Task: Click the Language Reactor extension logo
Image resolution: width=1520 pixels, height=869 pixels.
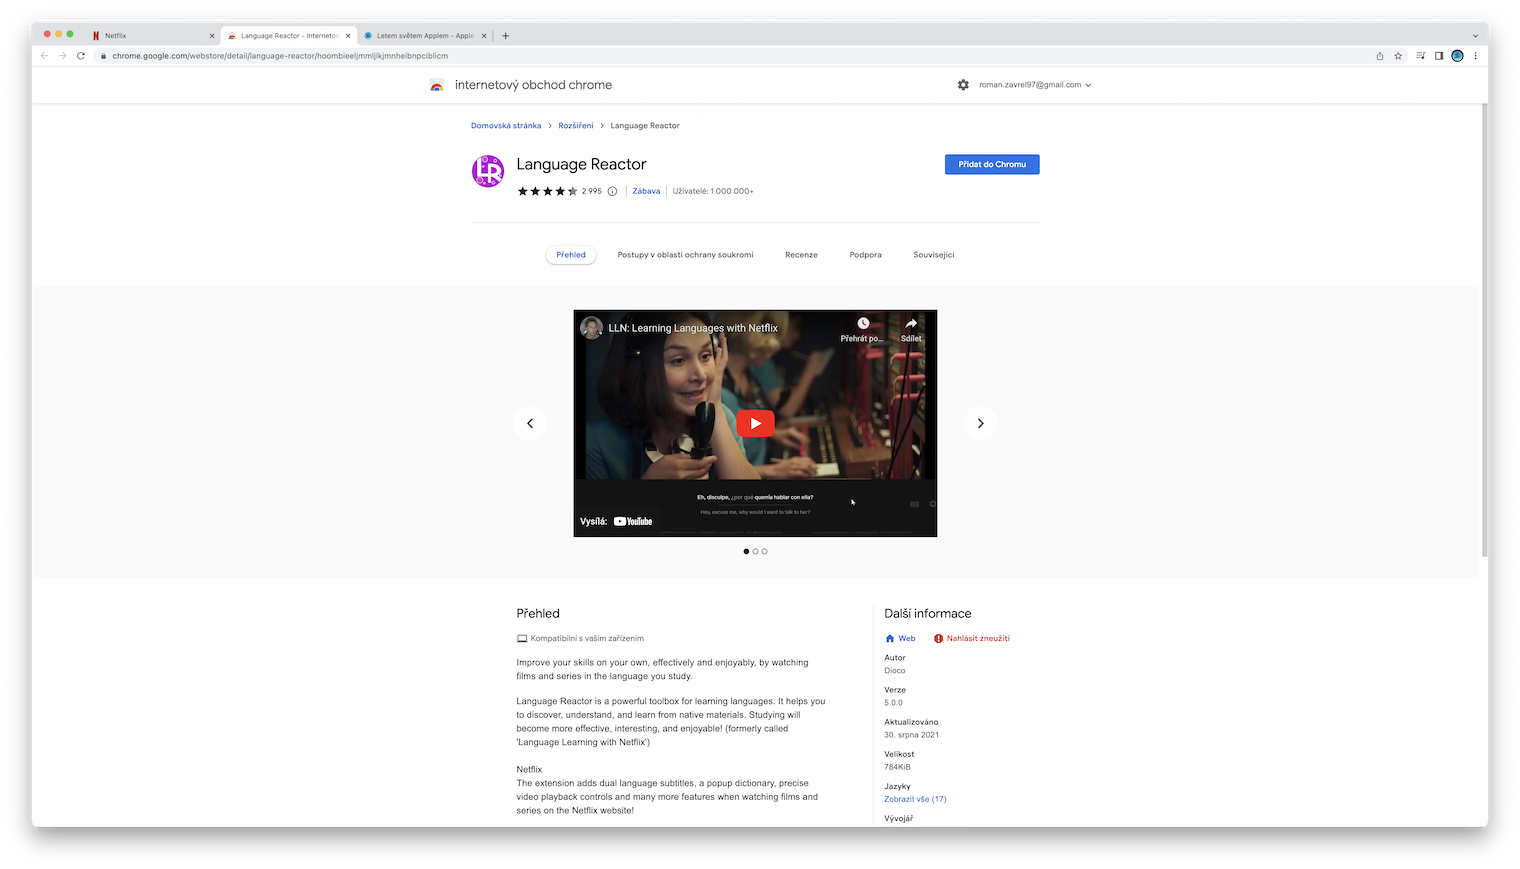Action: click(487, 170)
